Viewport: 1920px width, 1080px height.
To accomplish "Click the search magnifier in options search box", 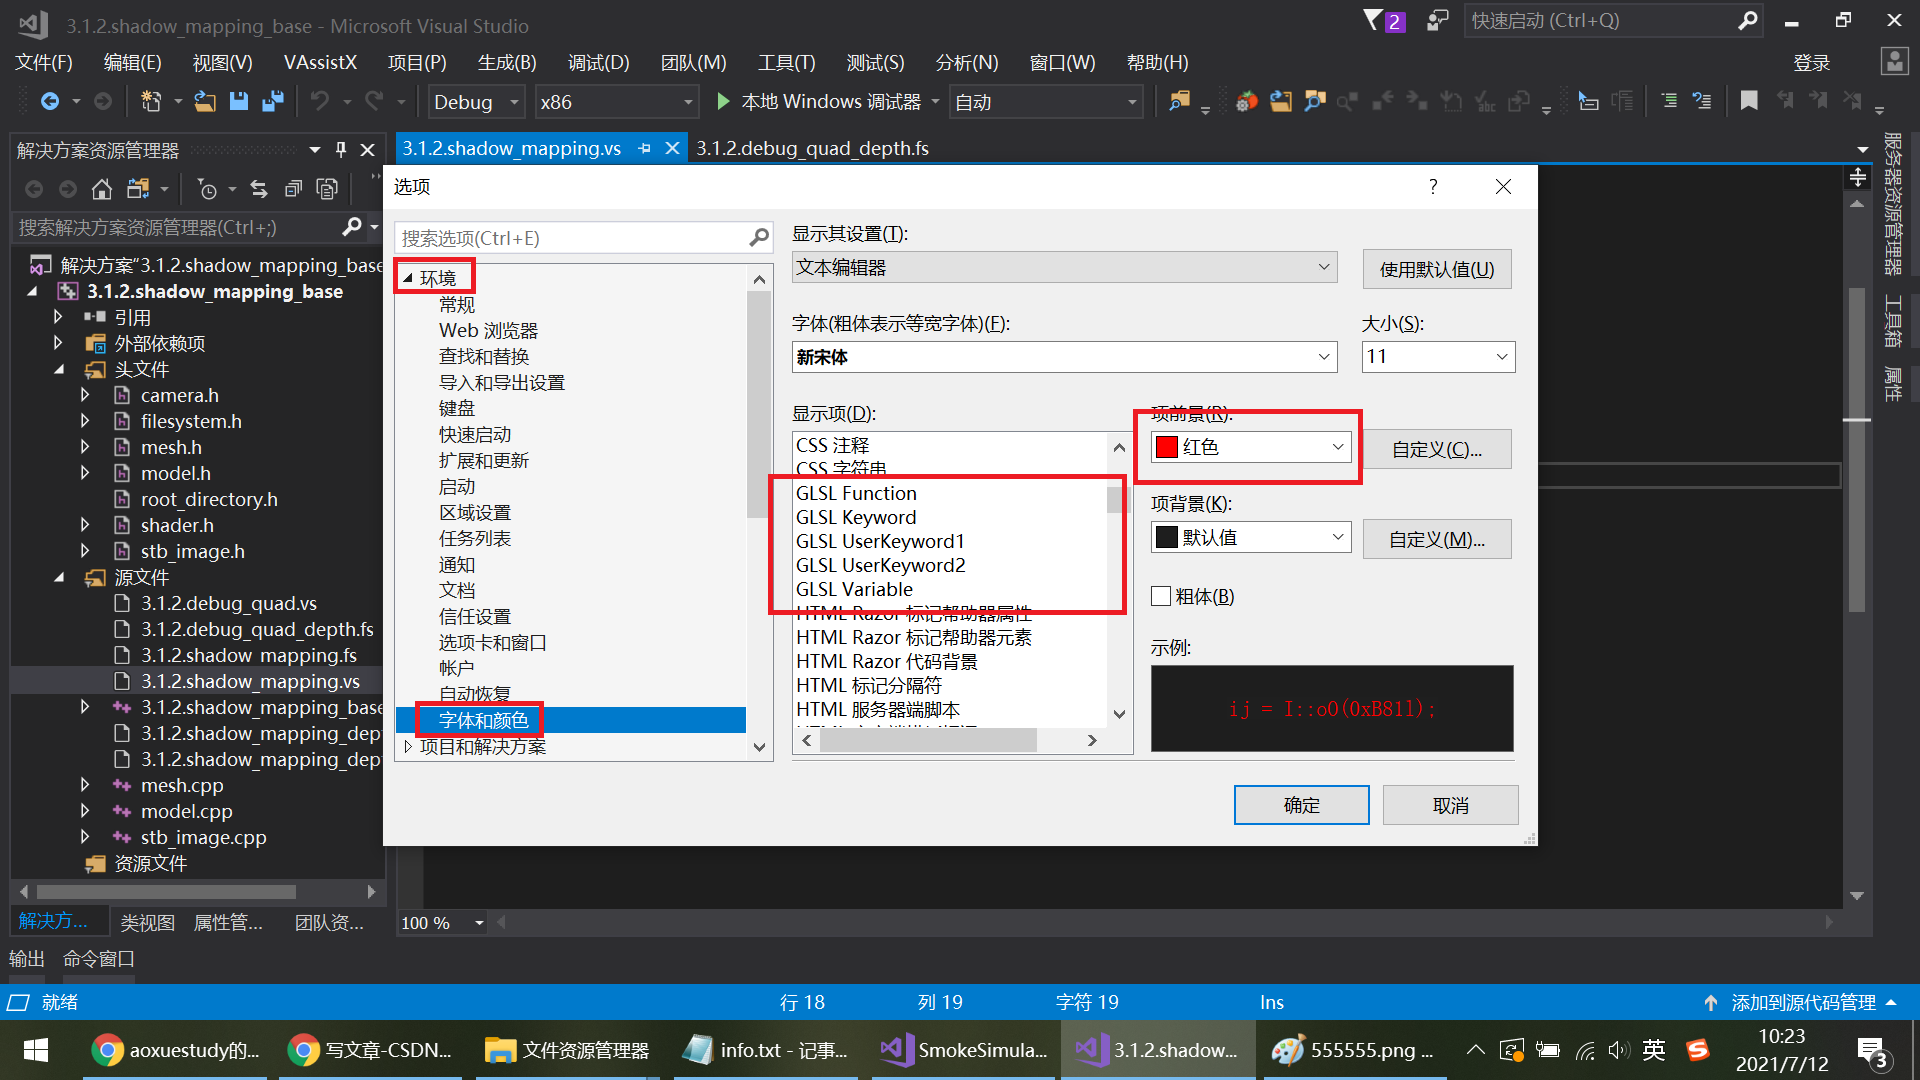I will [x=759, y=238].
